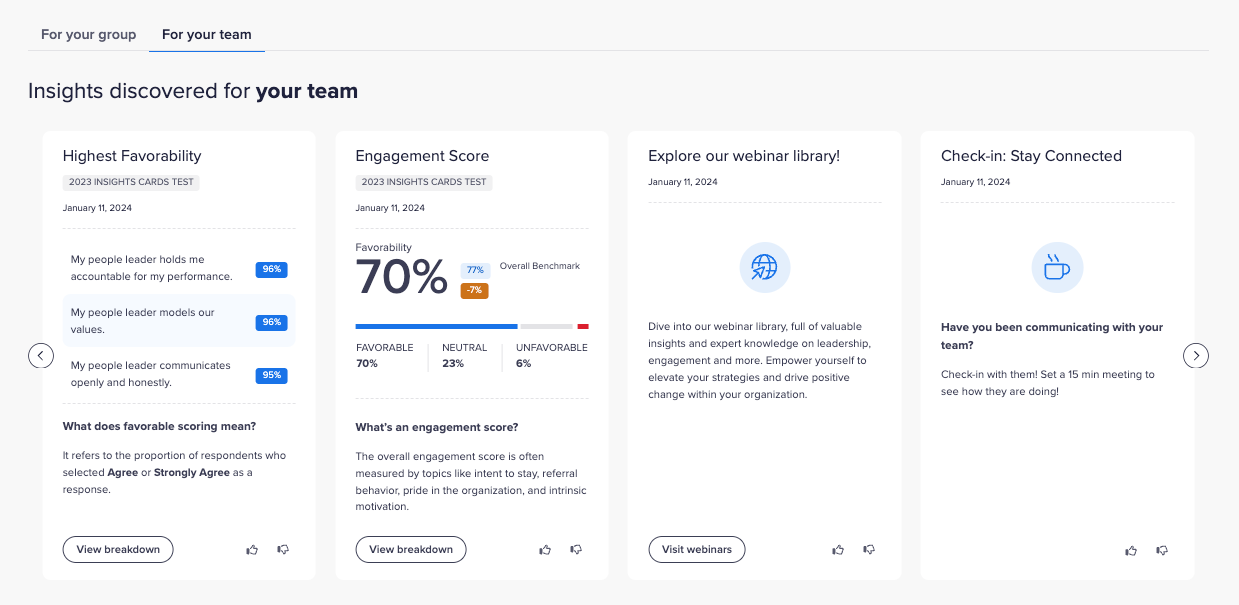Go back using the left carousel arrow

(x=41, y=355)
